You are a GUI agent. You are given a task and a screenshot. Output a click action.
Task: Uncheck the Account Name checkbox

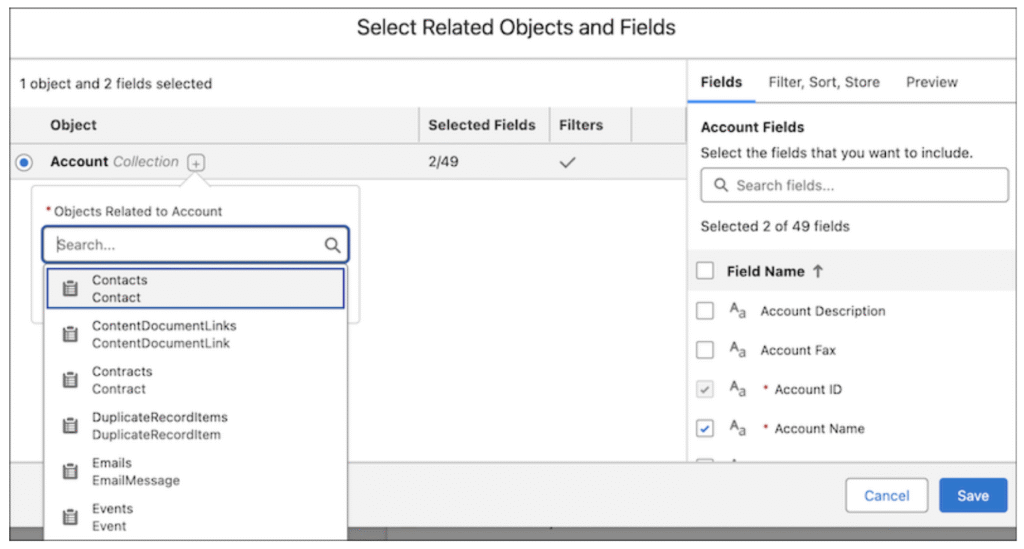(x=705, y=428)
